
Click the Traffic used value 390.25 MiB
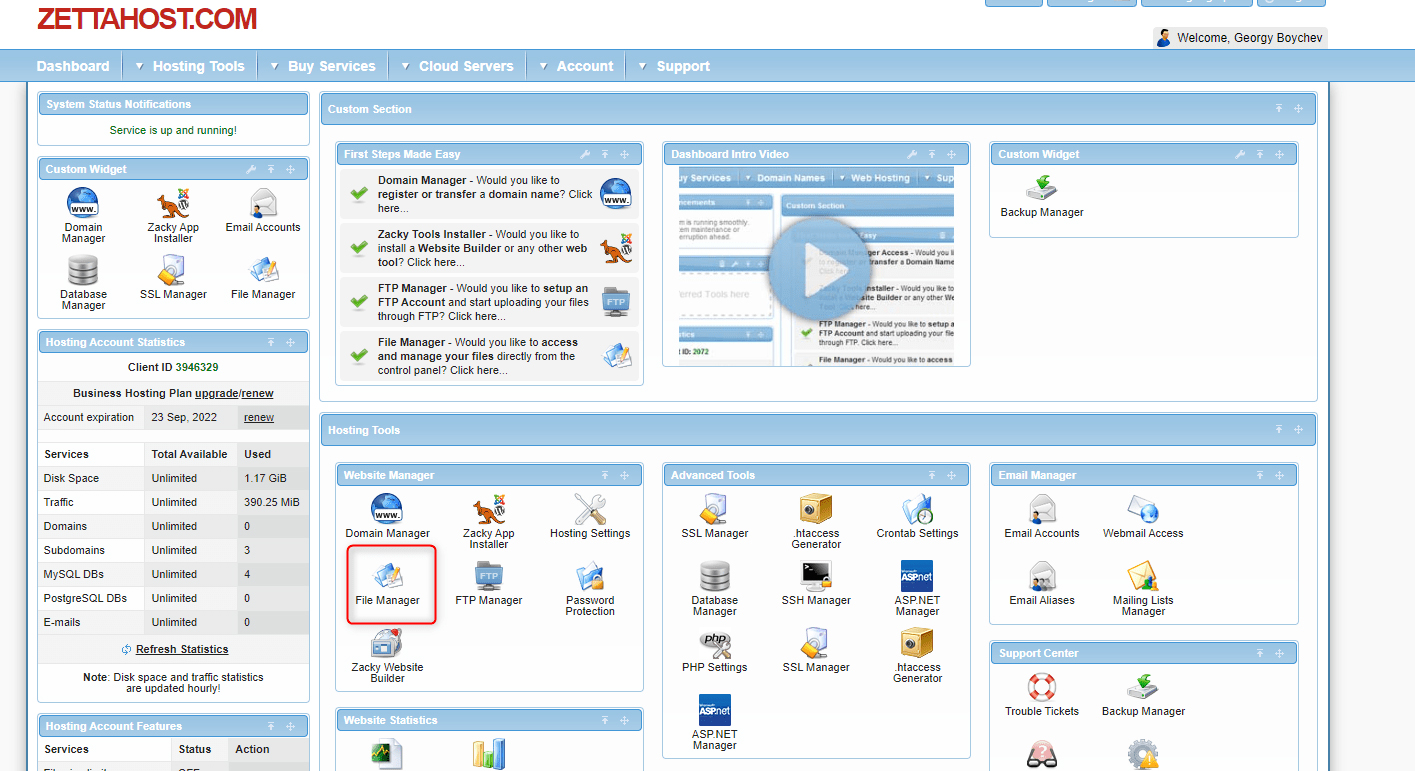[272, 502]
